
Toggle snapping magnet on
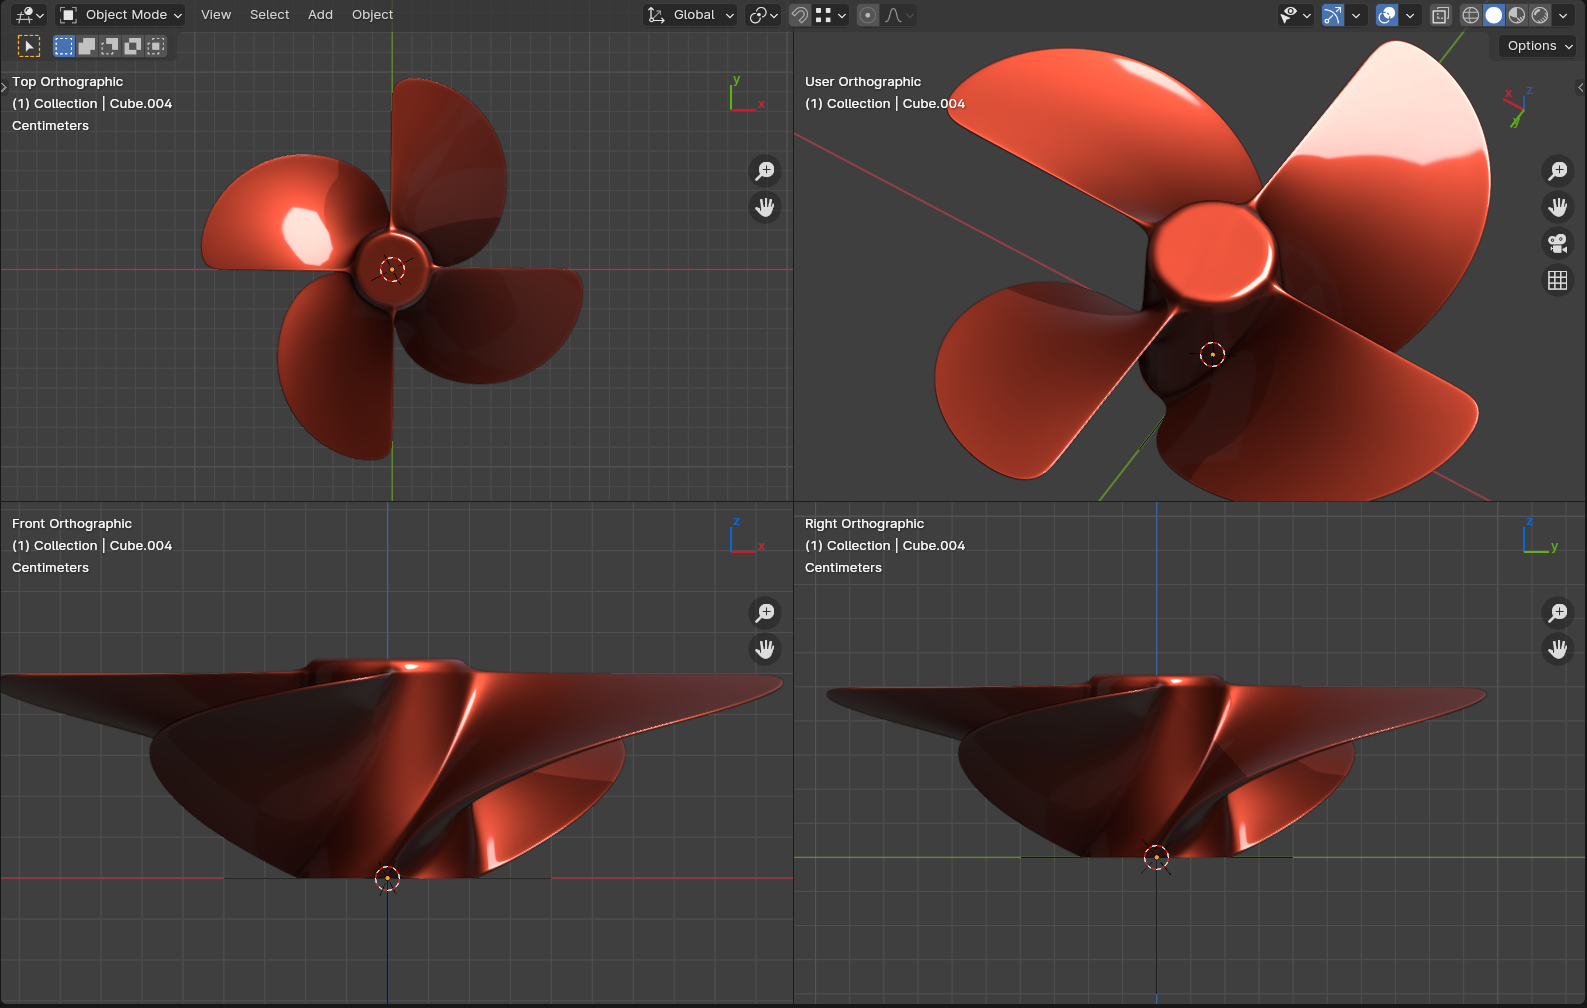(799, 15)
